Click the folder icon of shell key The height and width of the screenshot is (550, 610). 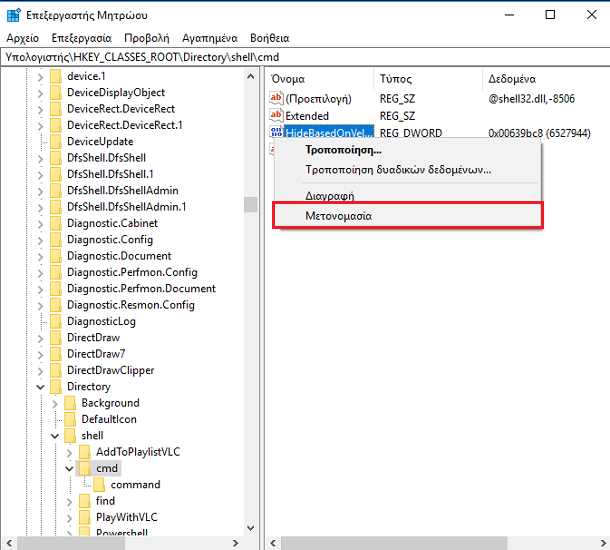click(70, 436)
